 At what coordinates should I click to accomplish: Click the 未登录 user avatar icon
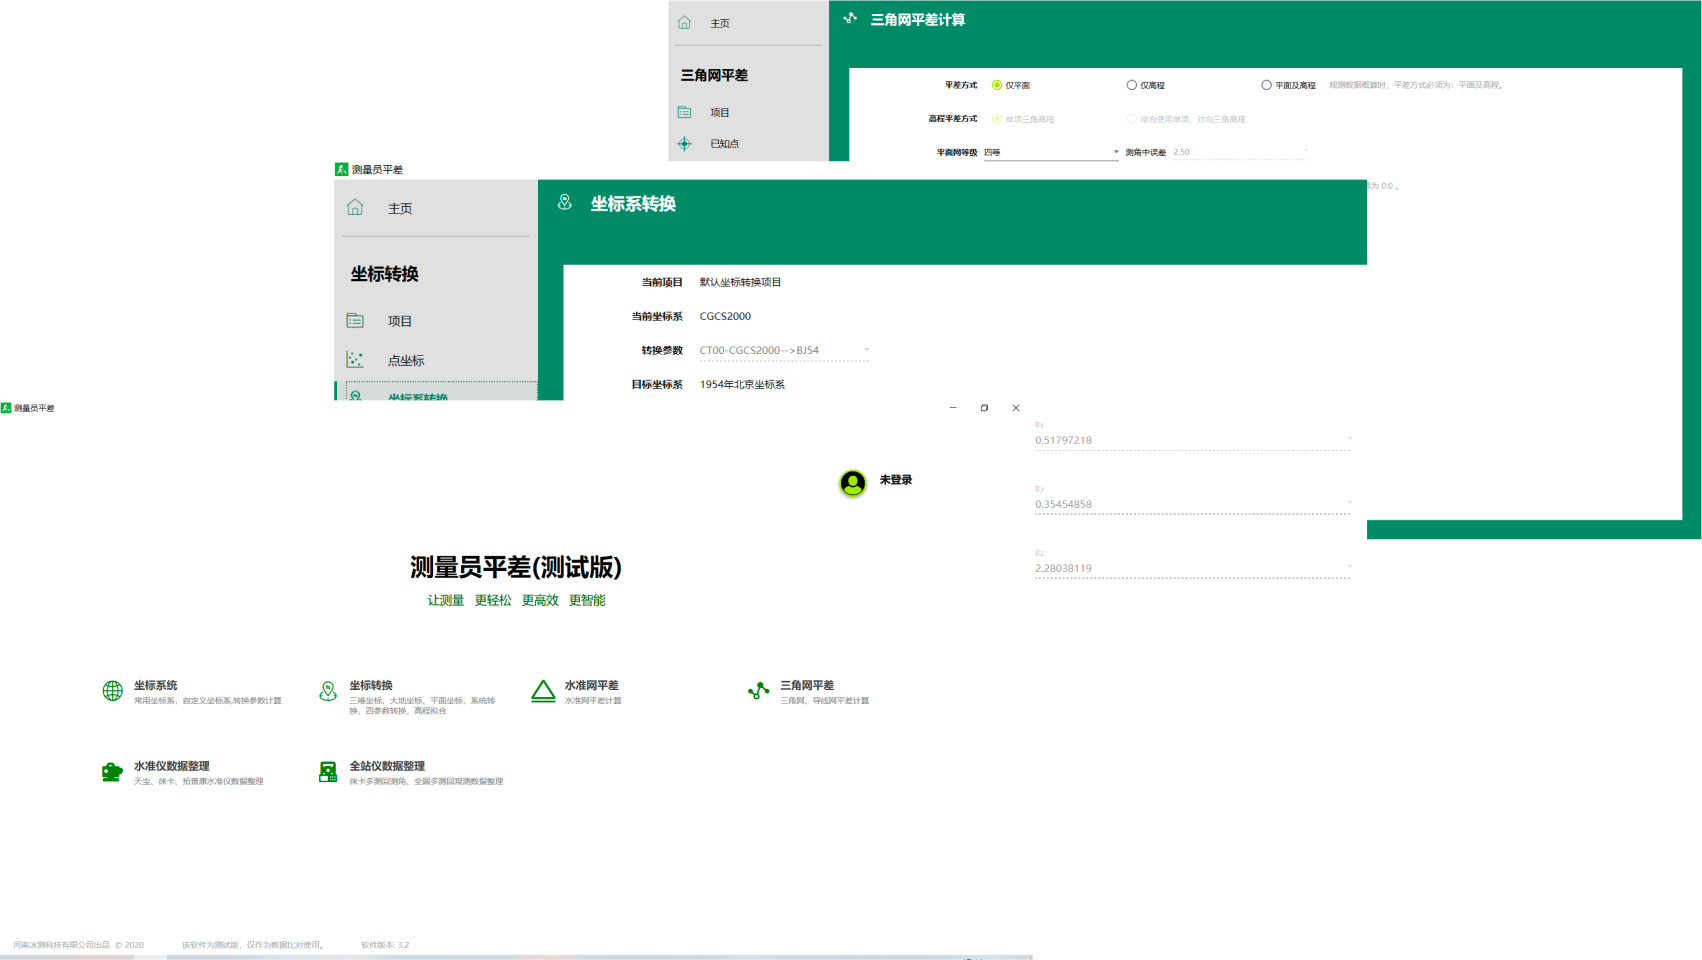point(853,483)
